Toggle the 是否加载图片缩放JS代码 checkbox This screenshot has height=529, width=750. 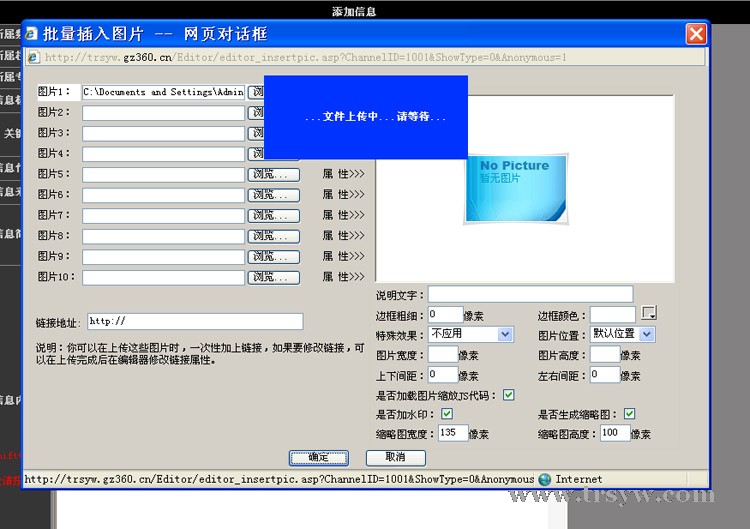[509, 395]
